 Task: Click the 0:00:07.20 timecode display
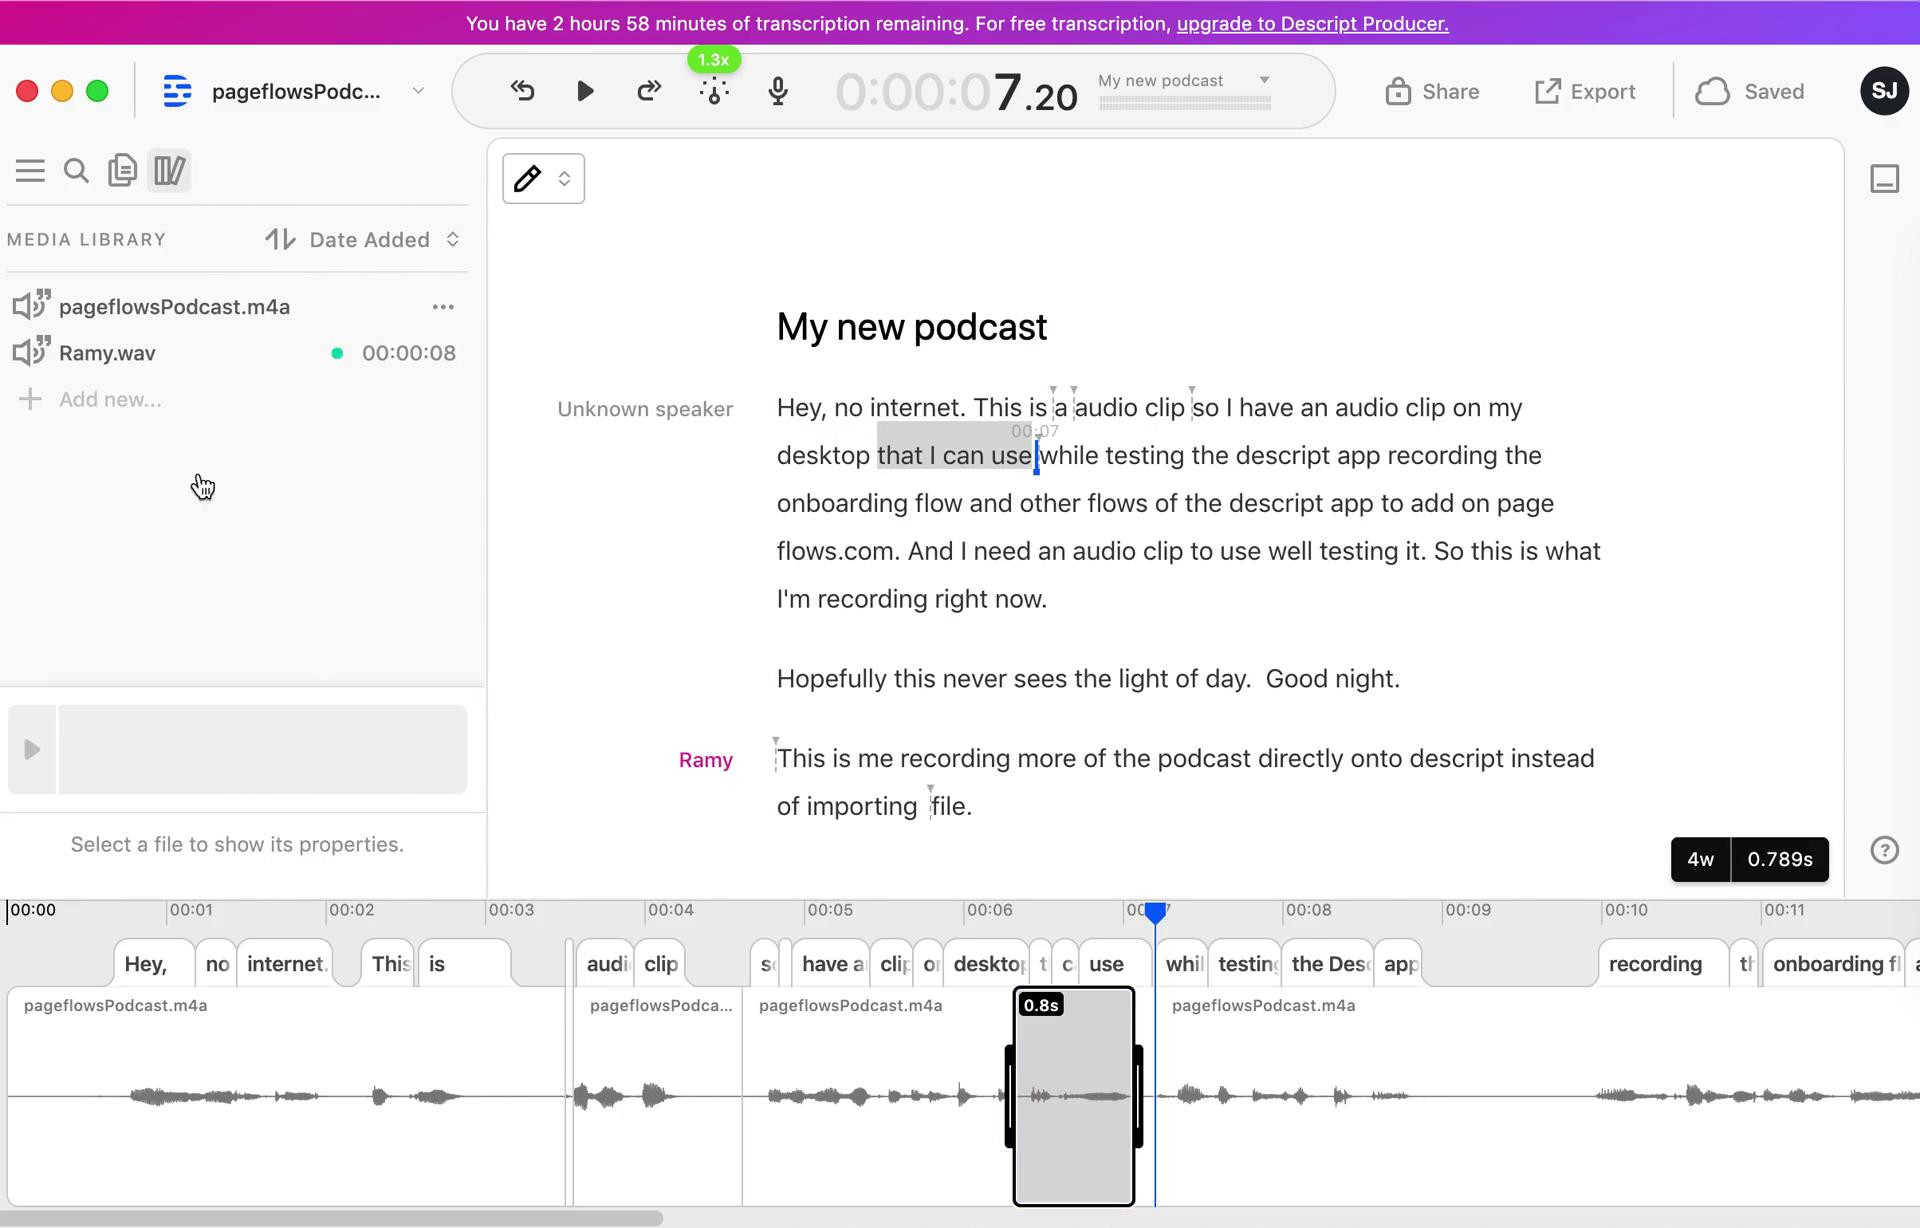(956, 93)
